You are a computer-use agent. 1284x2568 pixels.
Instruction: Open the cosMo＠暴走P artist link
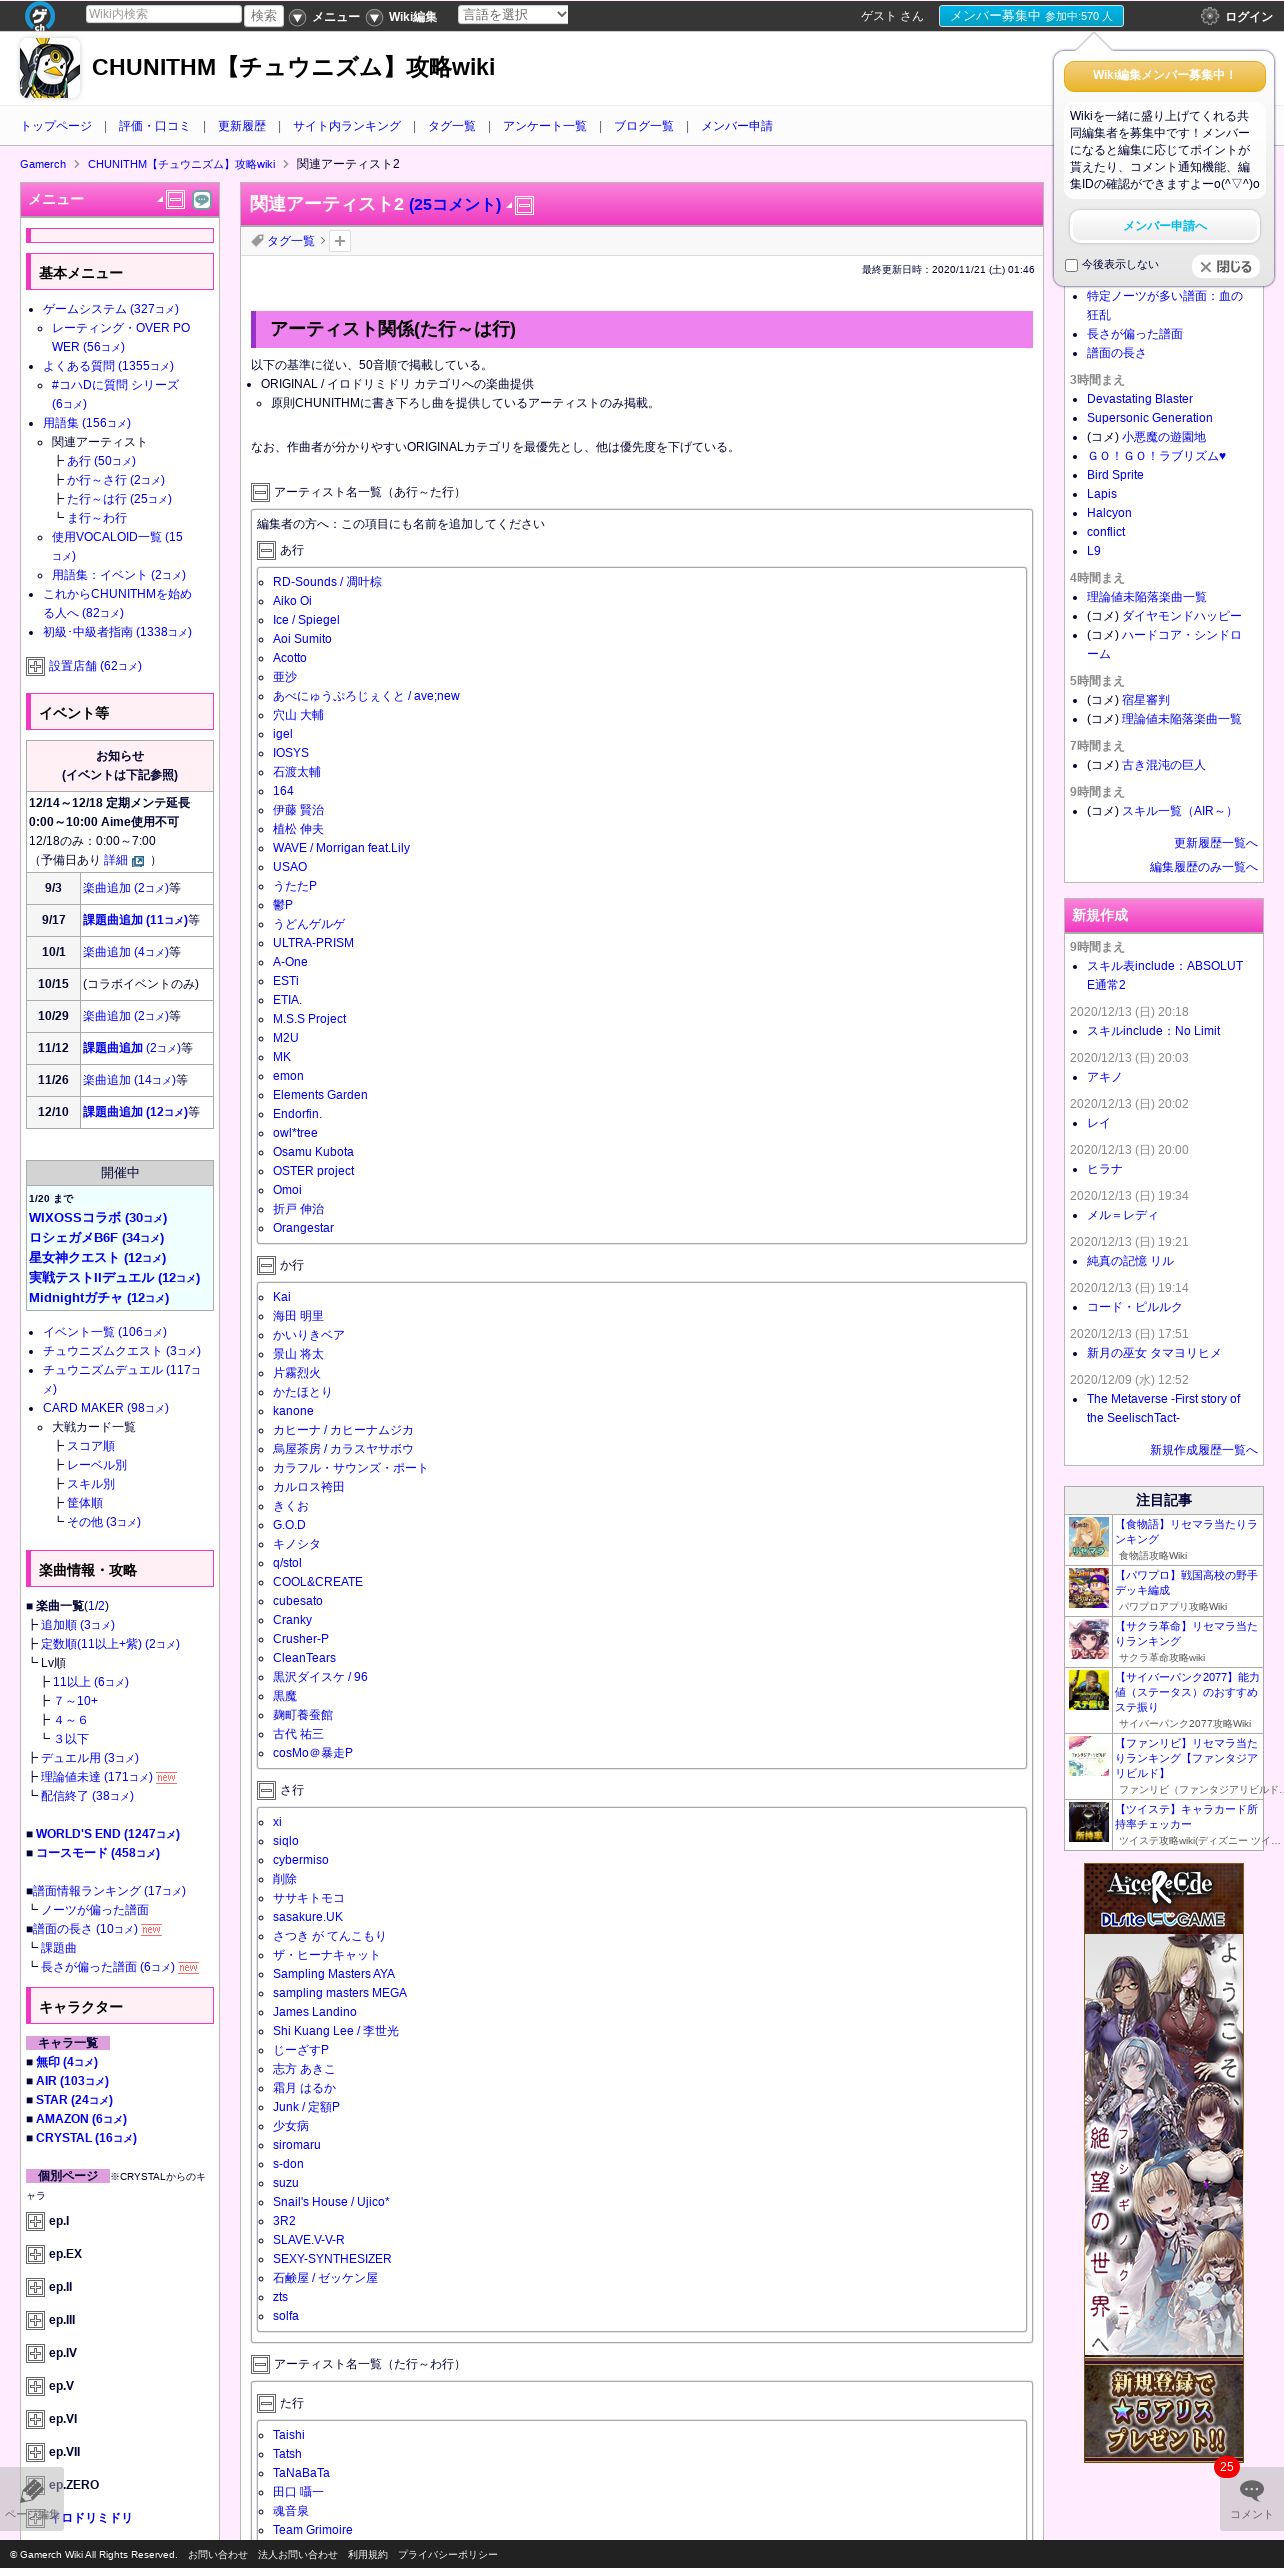coord(313,1753)
